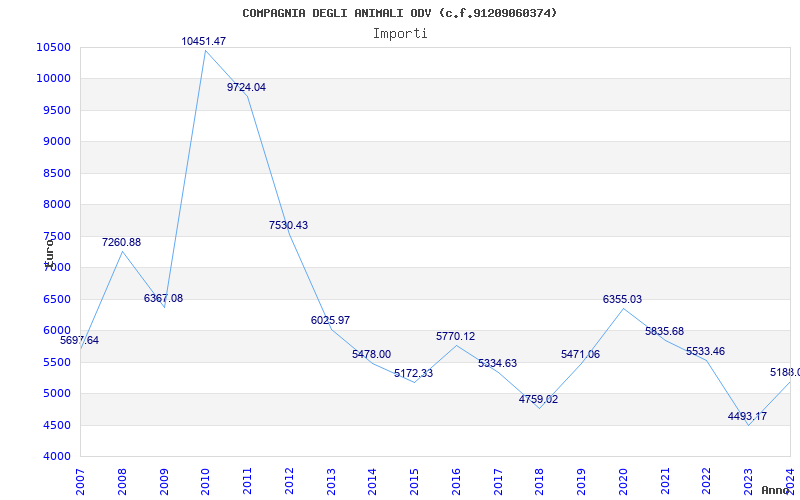800x500 pixels.
Task: Click the x-axis year 2010
Action: [x=205, y=482]
